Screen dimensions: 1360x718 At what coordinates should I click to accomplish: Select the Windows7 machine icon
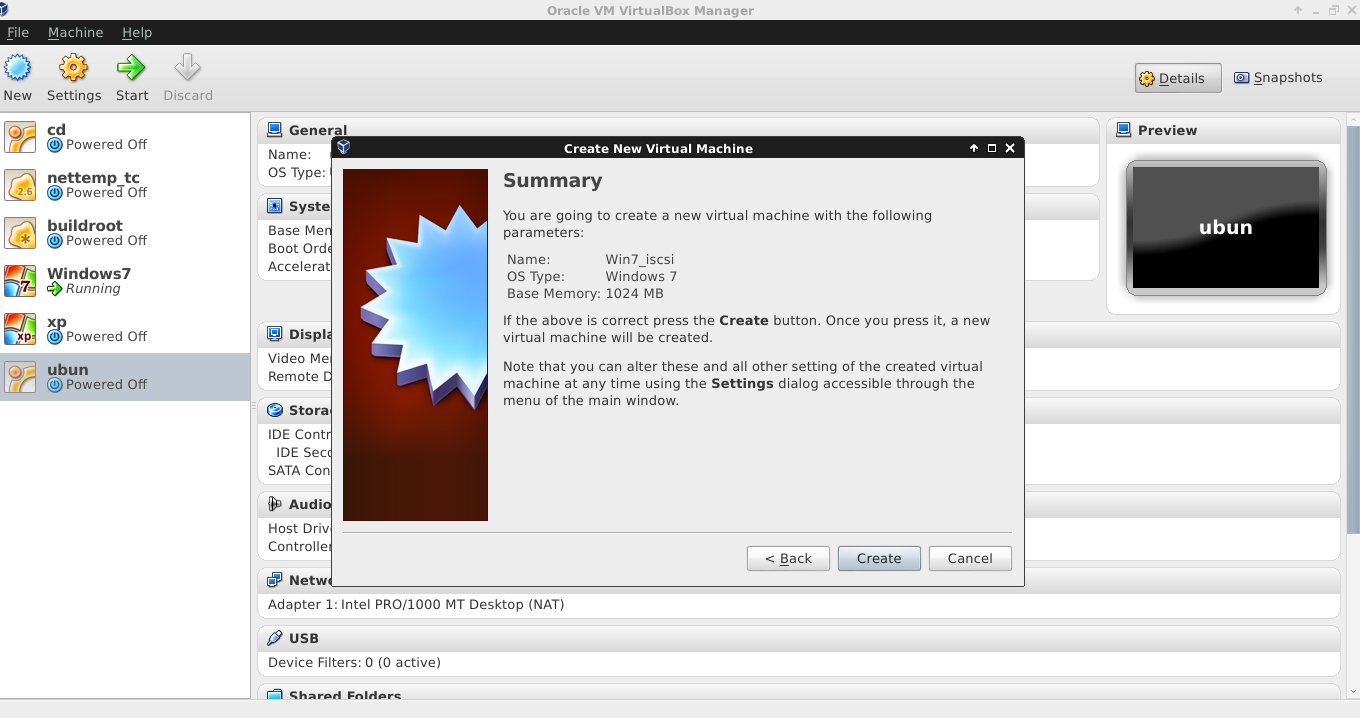[21, 281]
